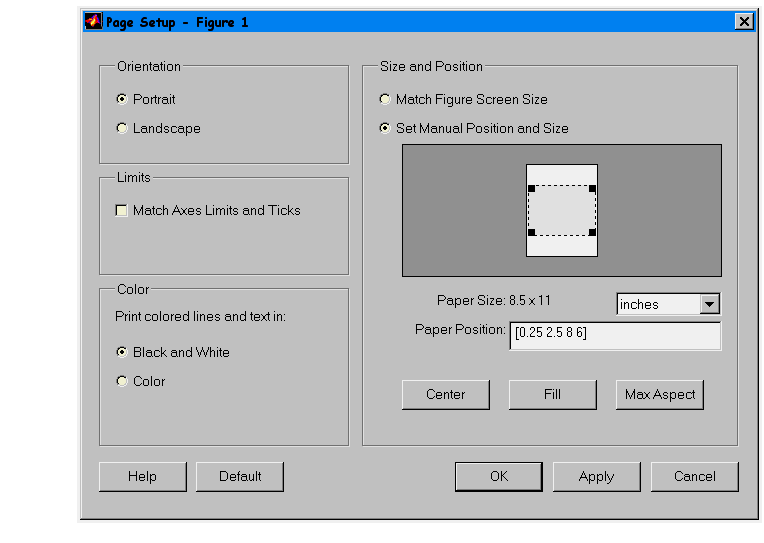Click the MATLAB icon in title bar
The image size is (764, 543).
pyautogui.click(x=93, y=21)
